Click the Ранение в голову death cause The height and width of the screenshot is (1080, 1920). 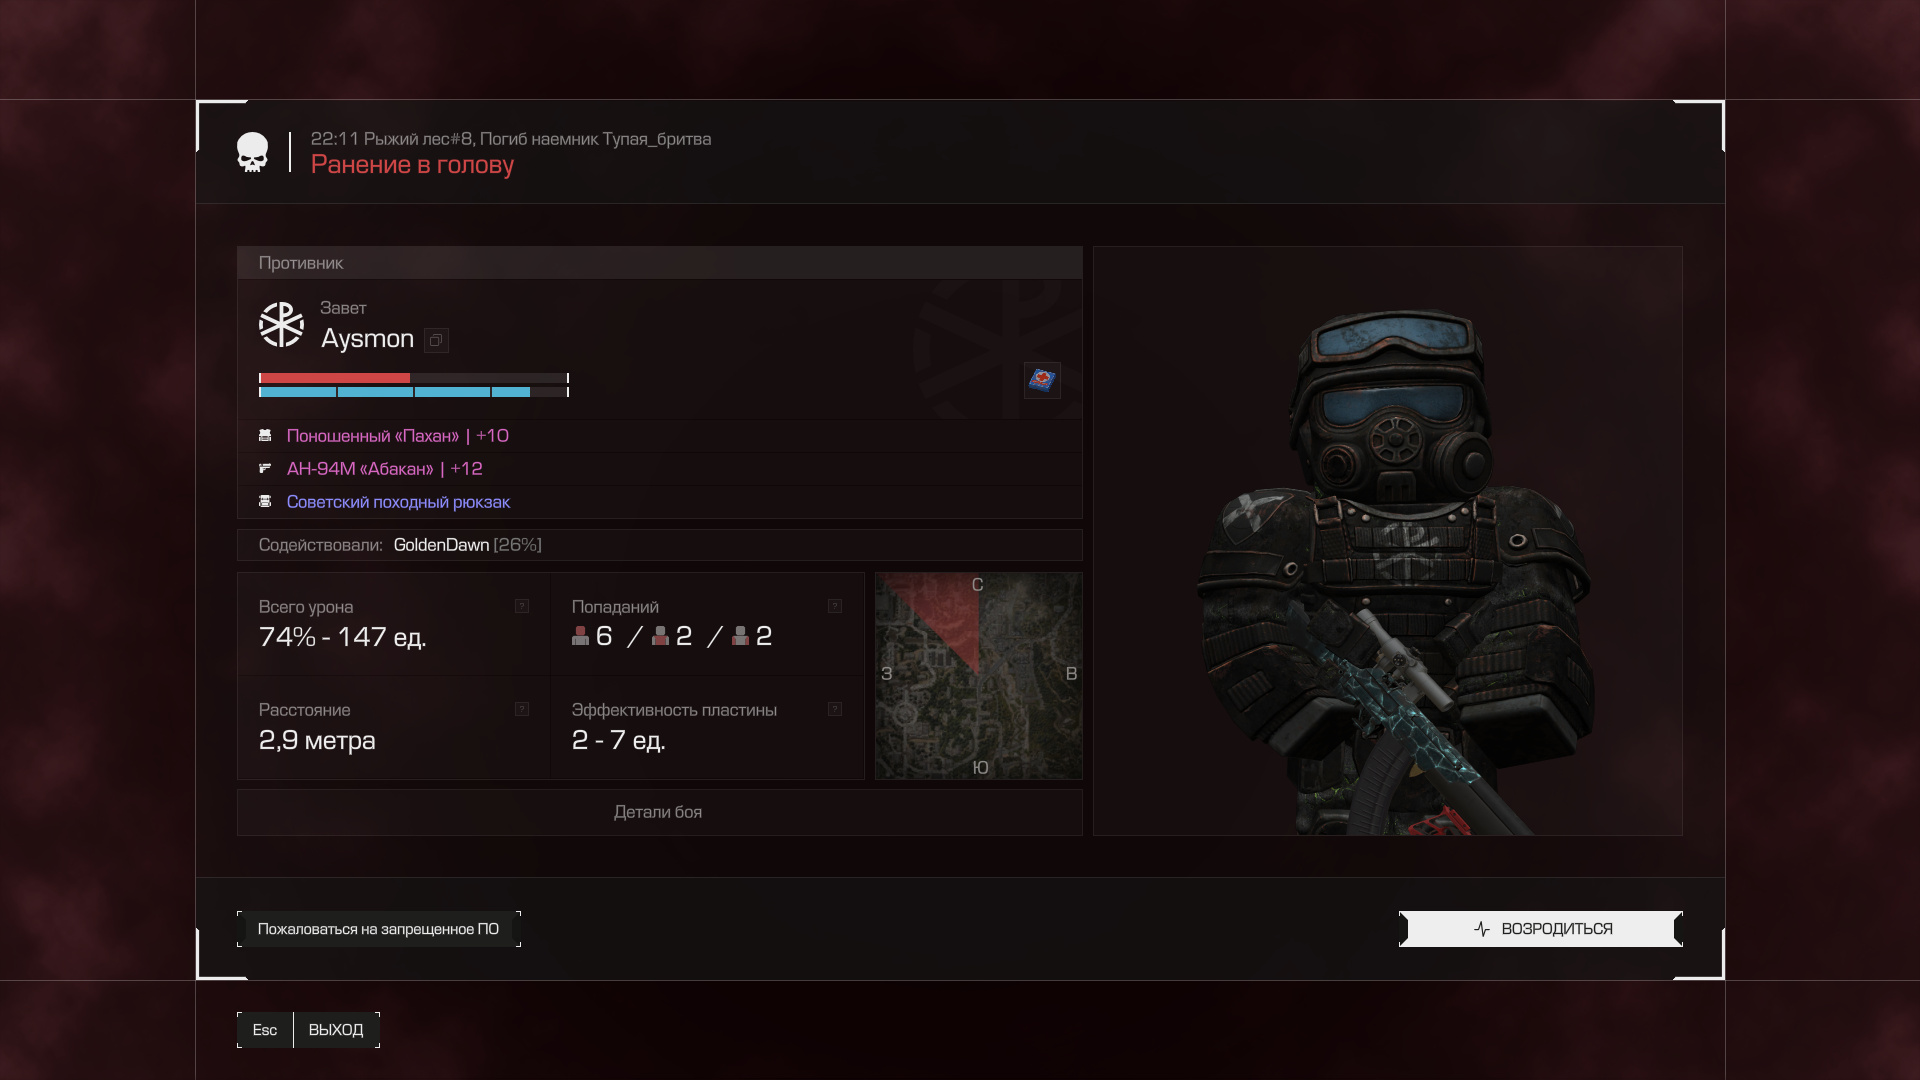click(412, 165)
